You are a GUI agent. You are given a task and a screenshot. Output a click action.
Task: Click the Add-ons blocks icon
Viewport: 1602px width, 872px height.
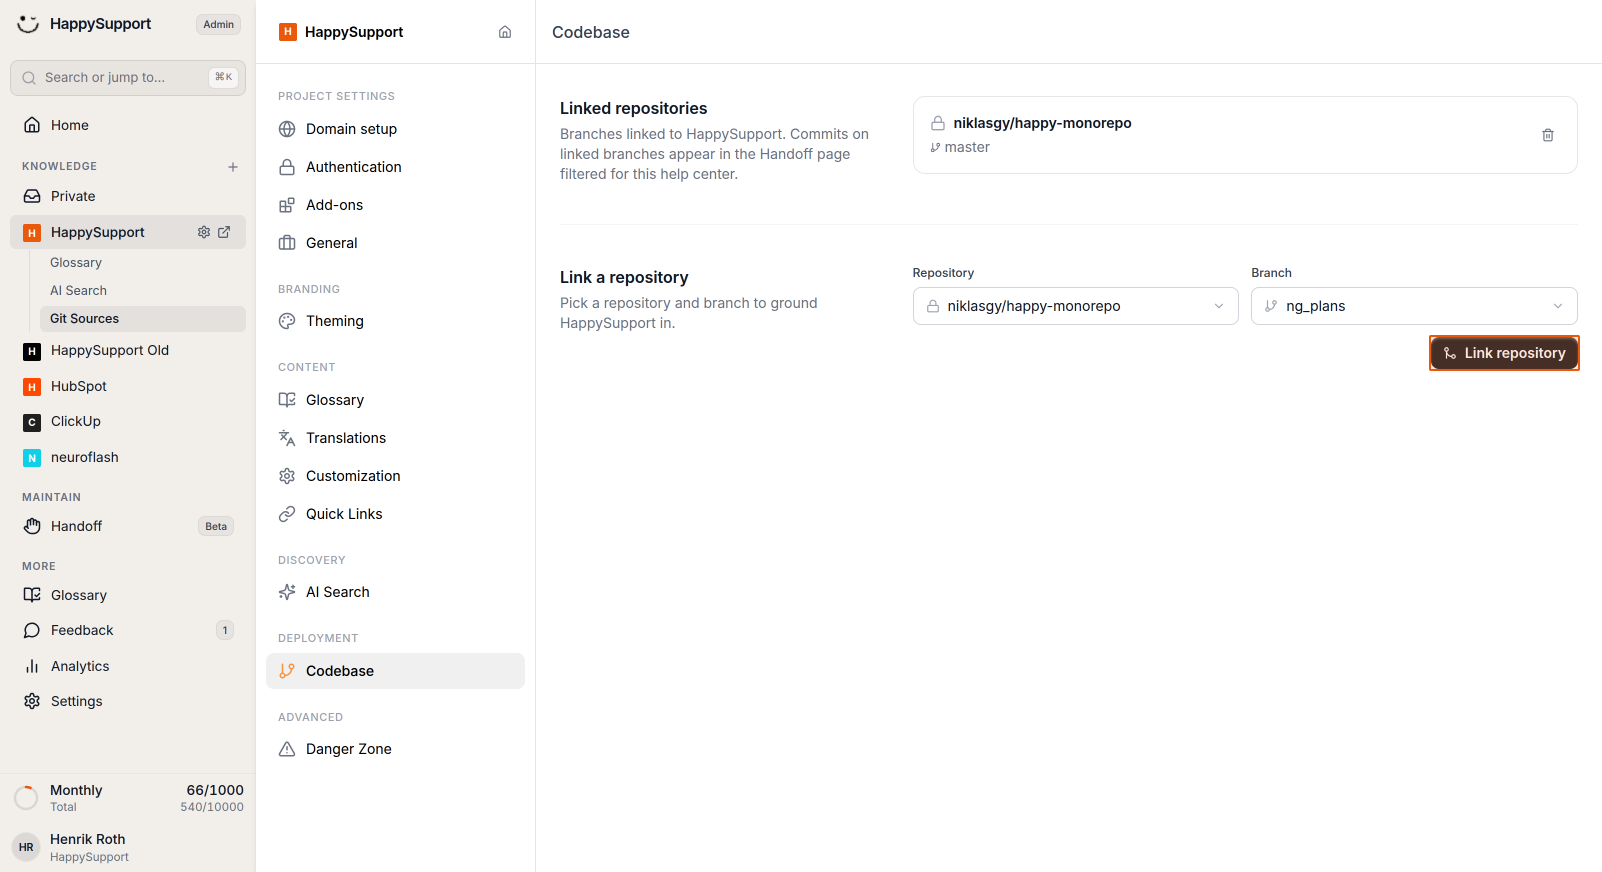[287, 205]
